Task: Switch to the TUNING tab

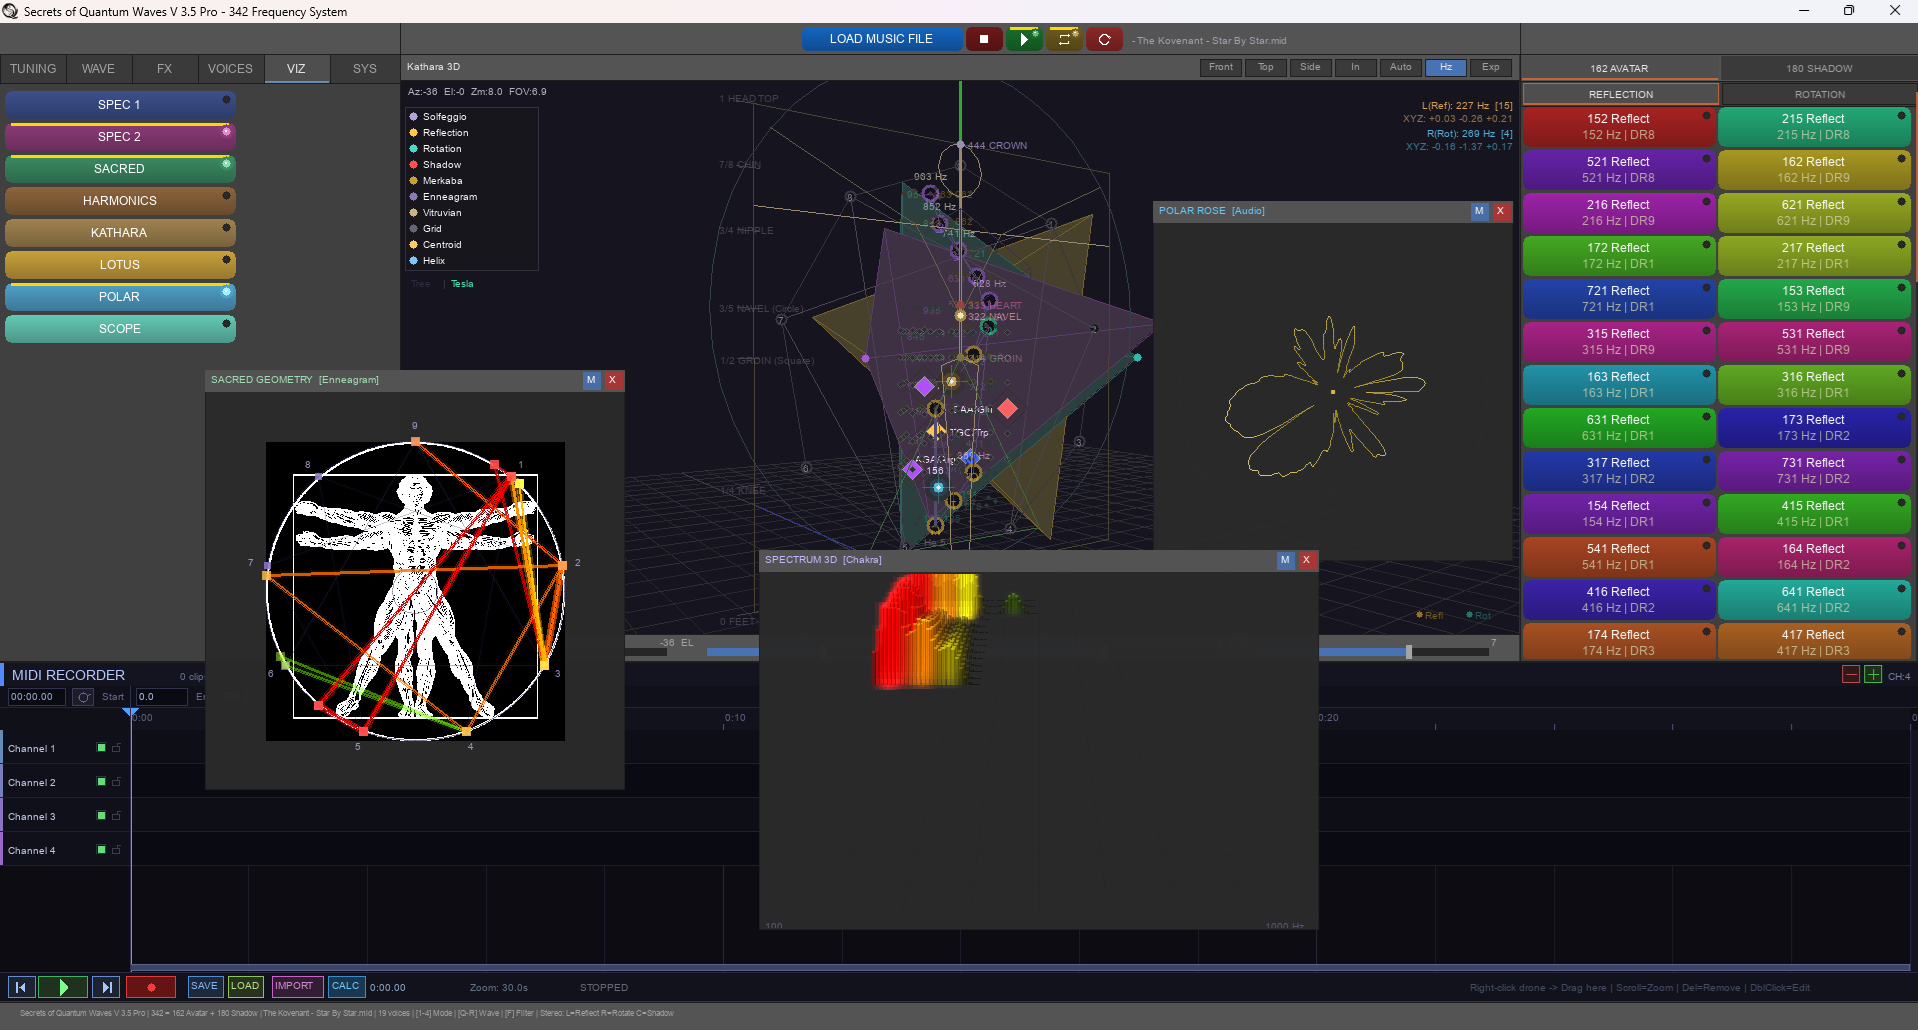Action: click(x=33, y=69)
